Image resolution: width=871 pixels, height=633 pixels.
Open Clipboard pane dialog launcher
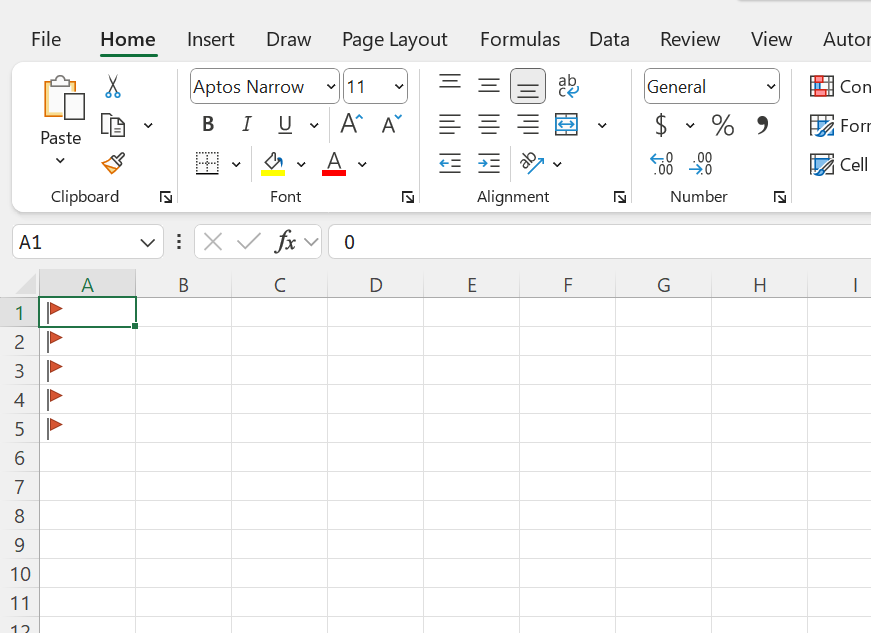[166, 197]
